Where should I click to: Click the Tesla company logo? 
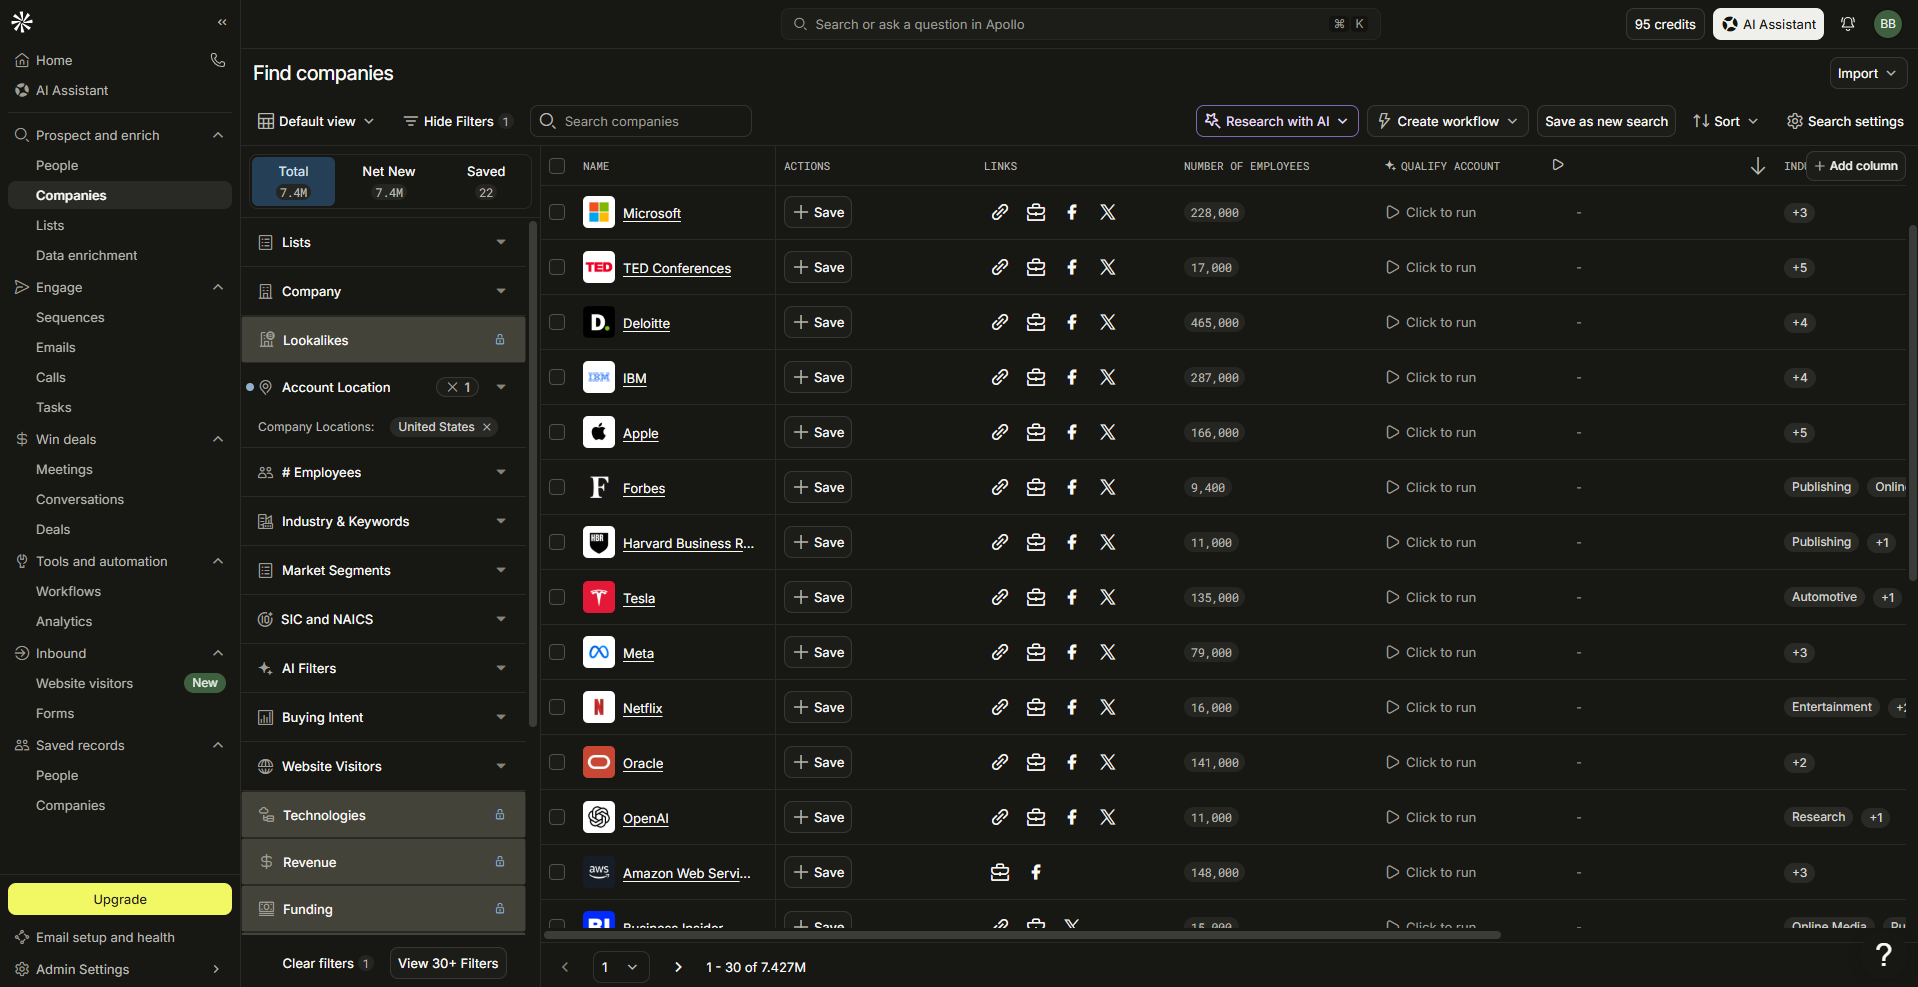(599, 597)
